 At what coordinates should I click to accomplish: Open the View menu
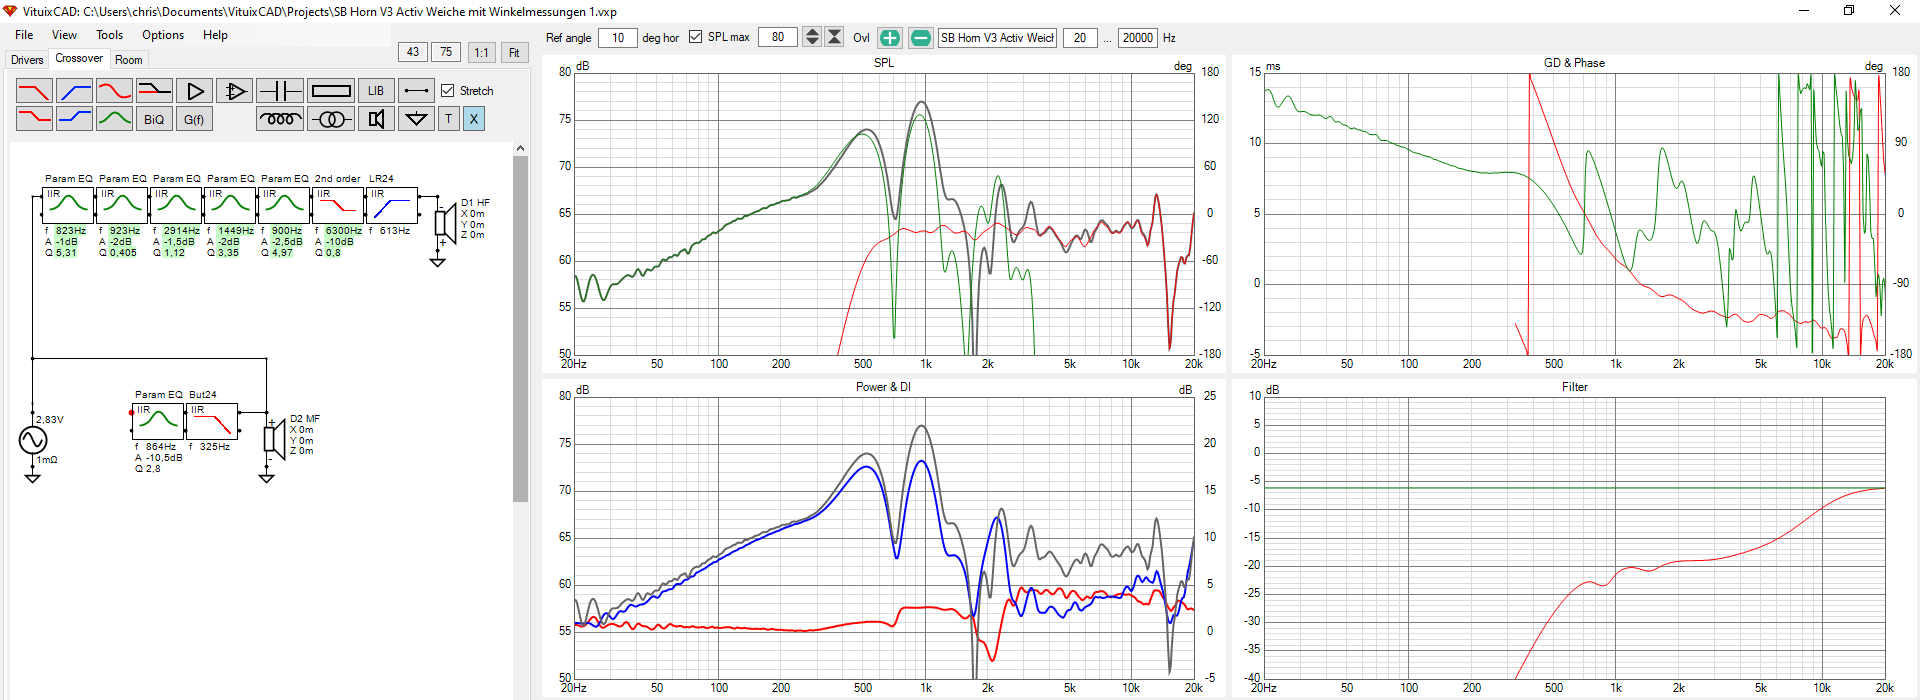pos(64,35)
